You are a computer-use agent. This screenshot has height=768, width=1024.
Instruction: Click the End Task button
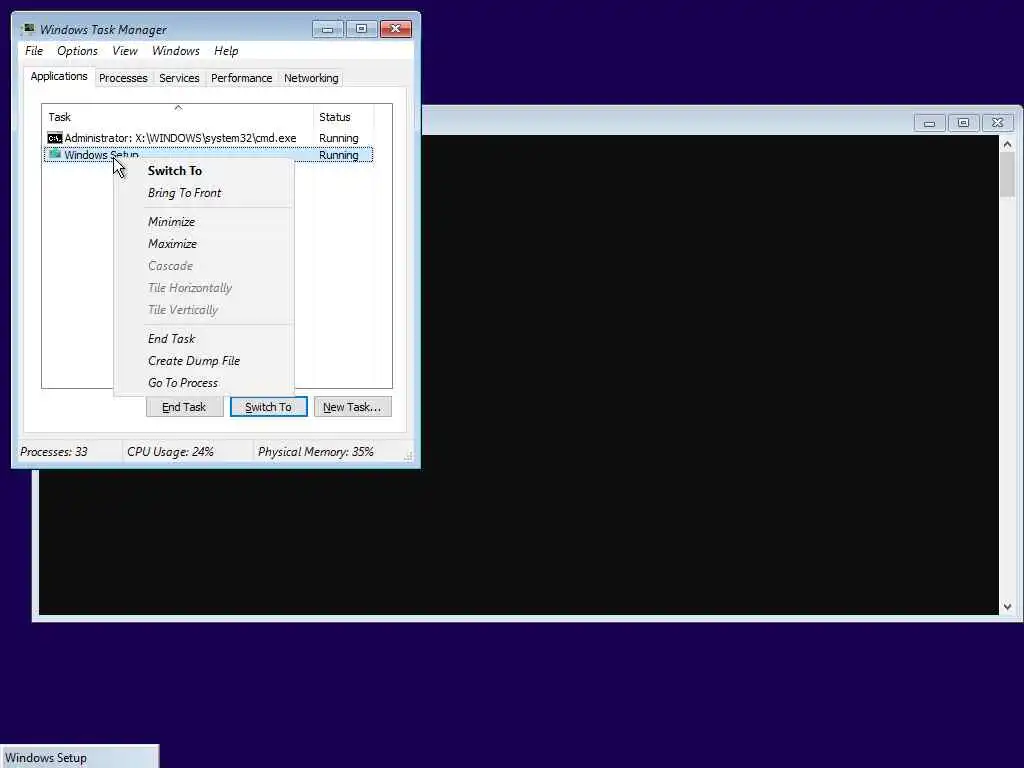[184, 407]
